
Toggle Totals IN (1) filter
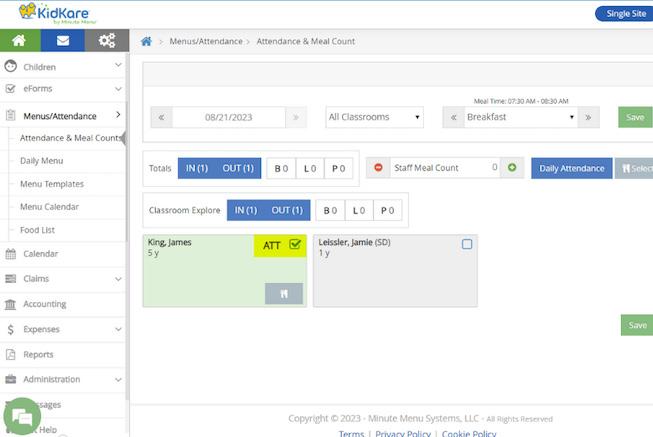click(197, 168)
